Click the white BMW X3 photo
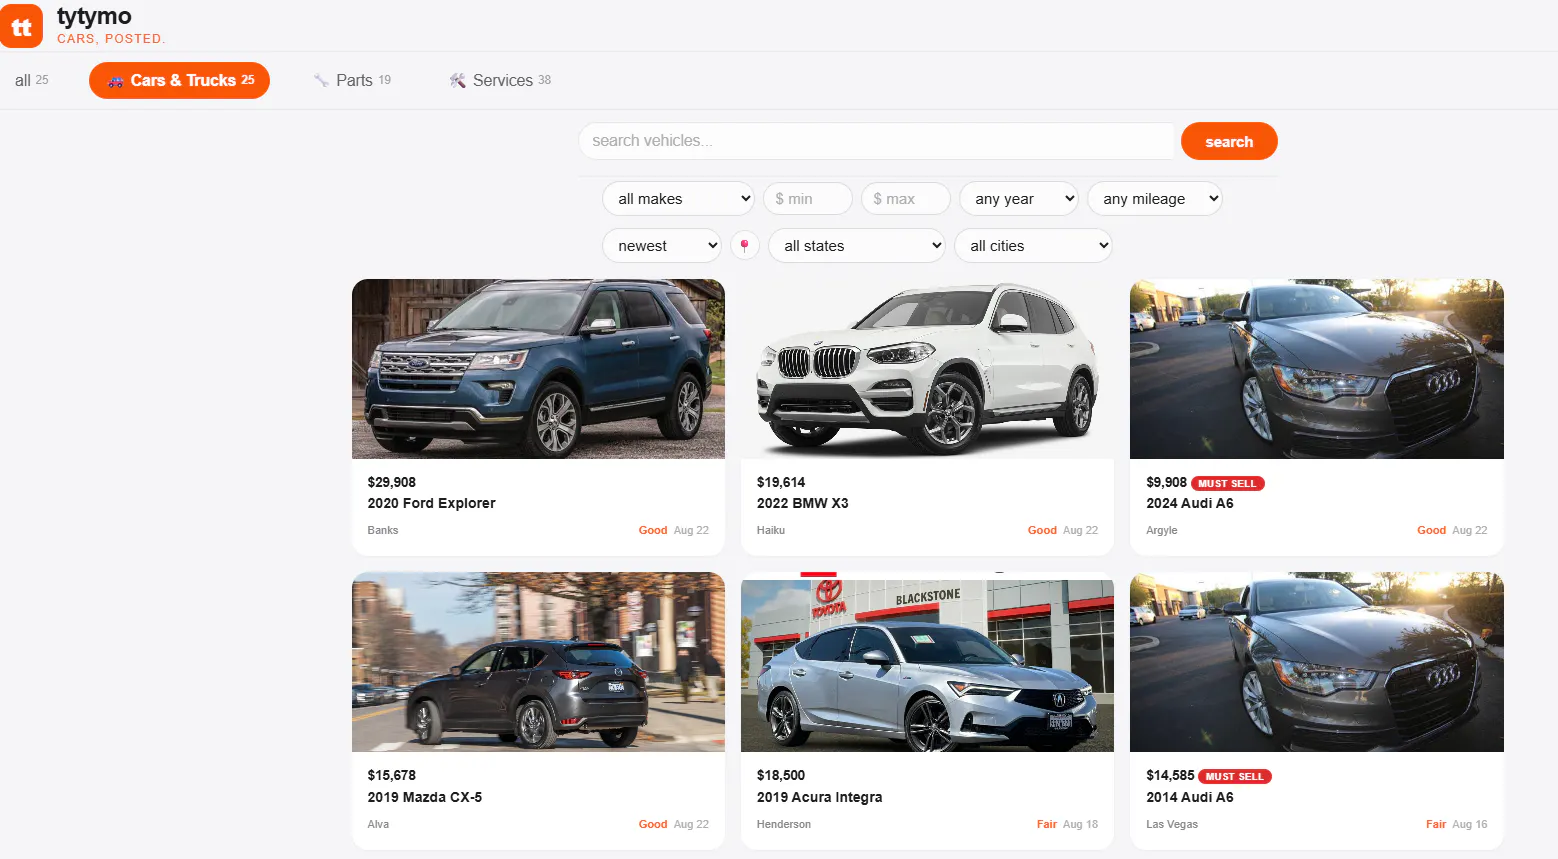 [x=927, y=369]
